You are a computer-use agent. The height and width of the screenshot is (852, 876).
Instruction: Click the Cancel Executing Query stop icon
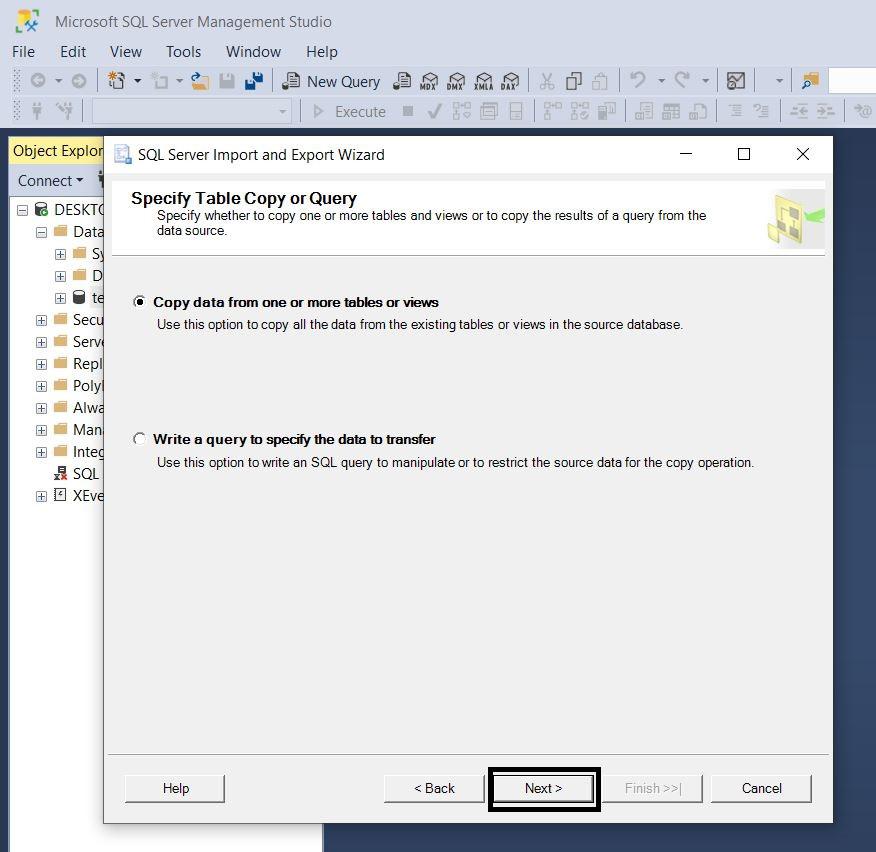coord(408,111)
